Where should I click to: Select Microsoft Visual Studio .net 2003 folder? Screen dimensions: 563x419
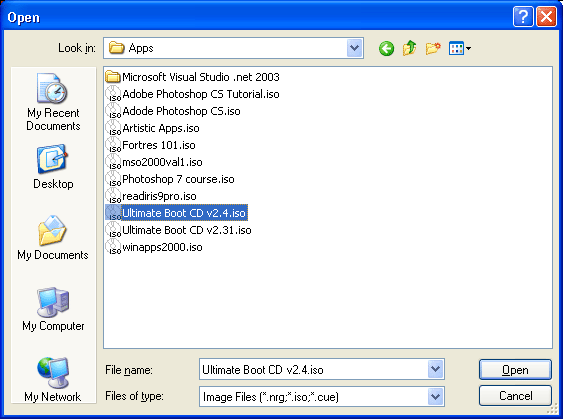[192, 77]
